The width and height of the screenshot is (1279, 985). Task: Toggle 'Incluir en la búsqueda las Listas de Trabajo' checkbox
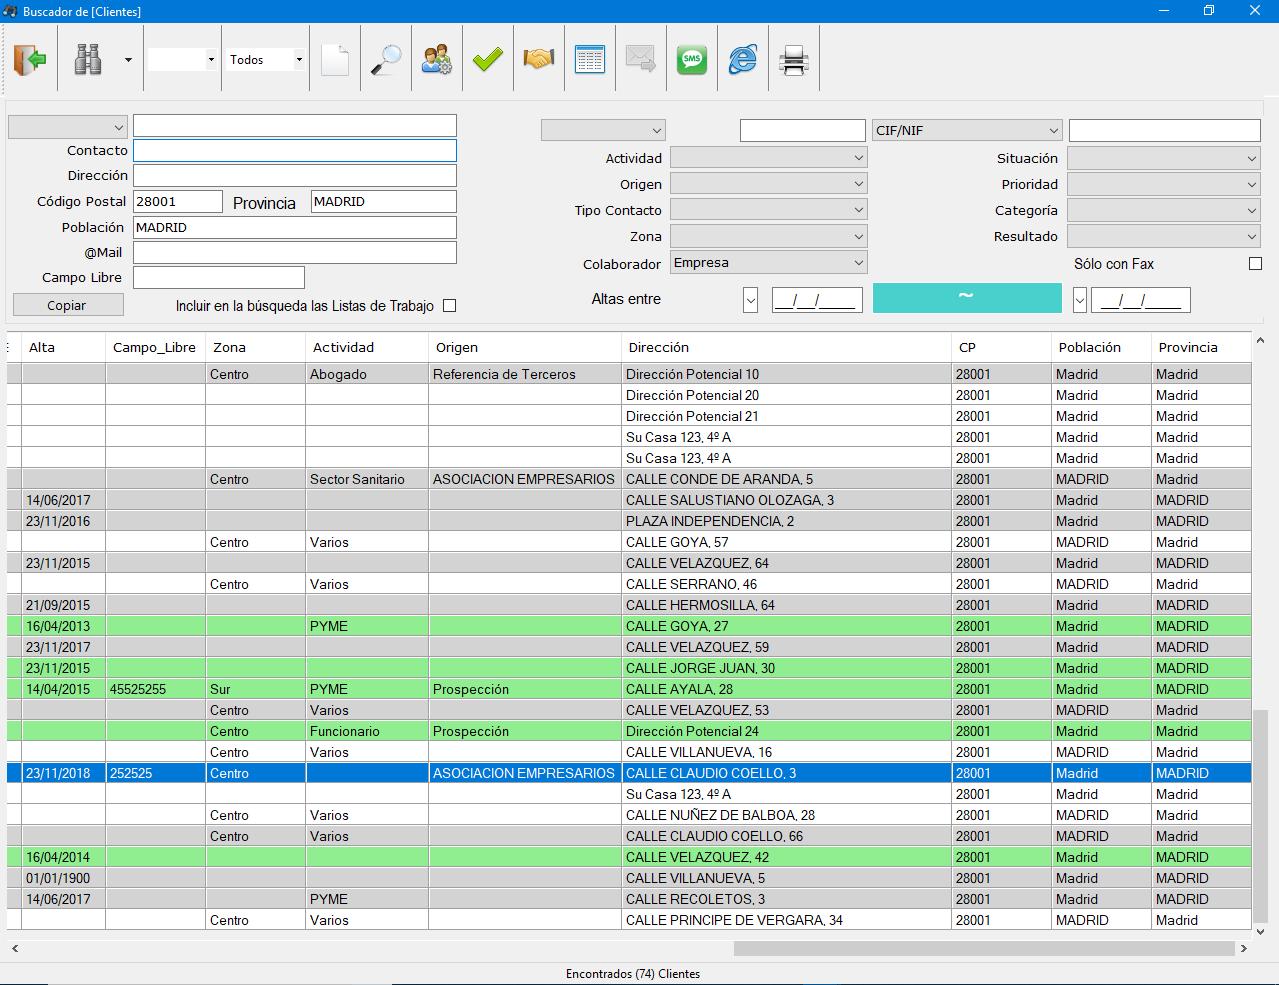449,306
